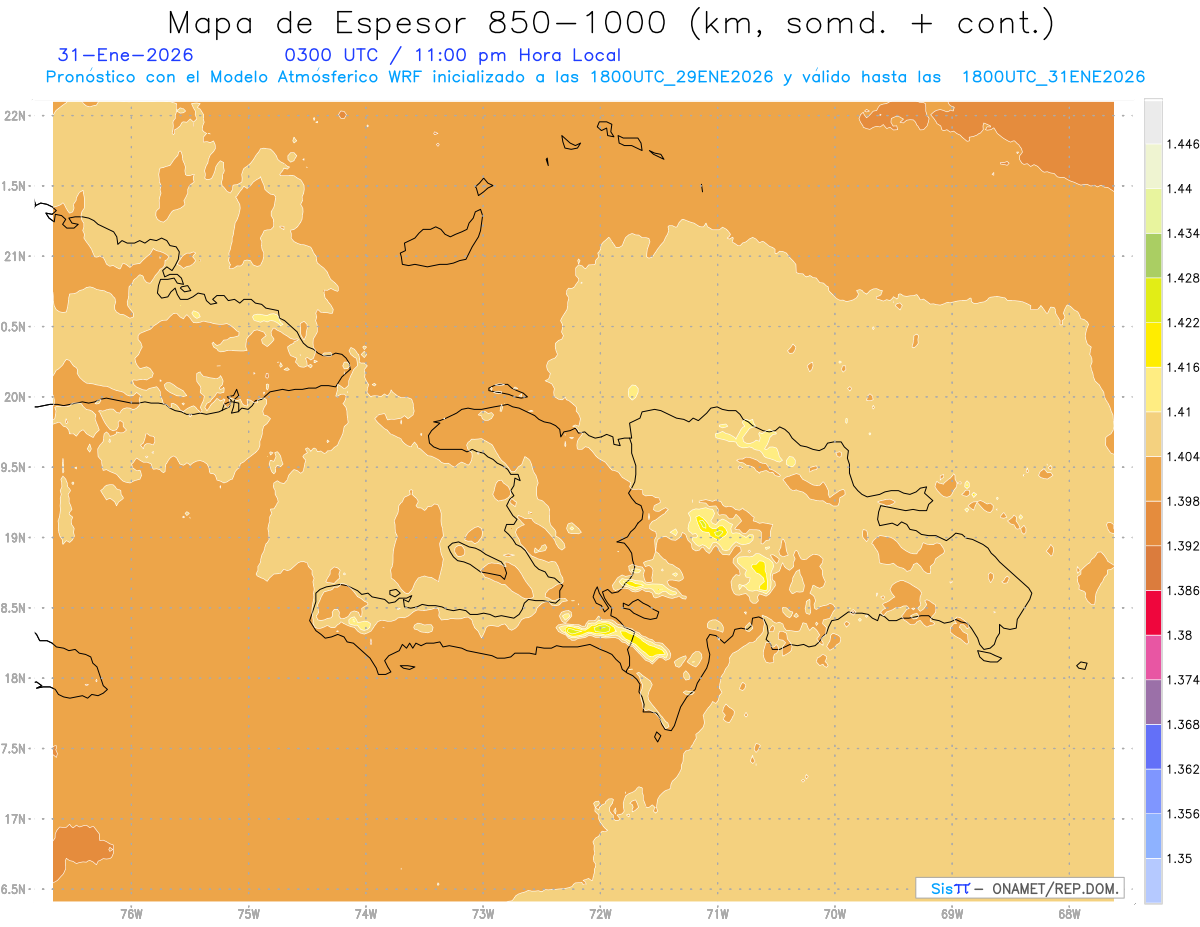This screenshot has height=927, width=1200.
Task: Click longitude label '69W'
Action: pos(952,913)
